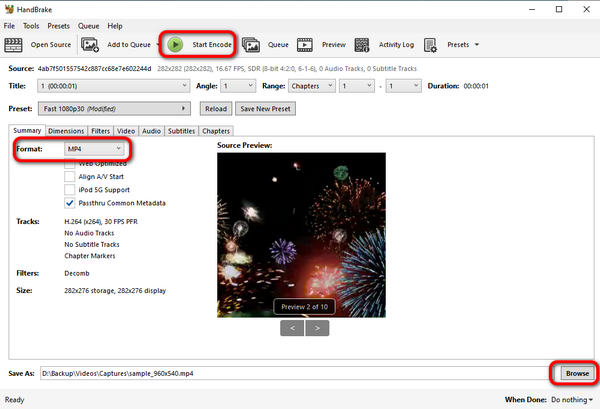
Task: Click the Activity Log label
Action: (x=396, y=45)
